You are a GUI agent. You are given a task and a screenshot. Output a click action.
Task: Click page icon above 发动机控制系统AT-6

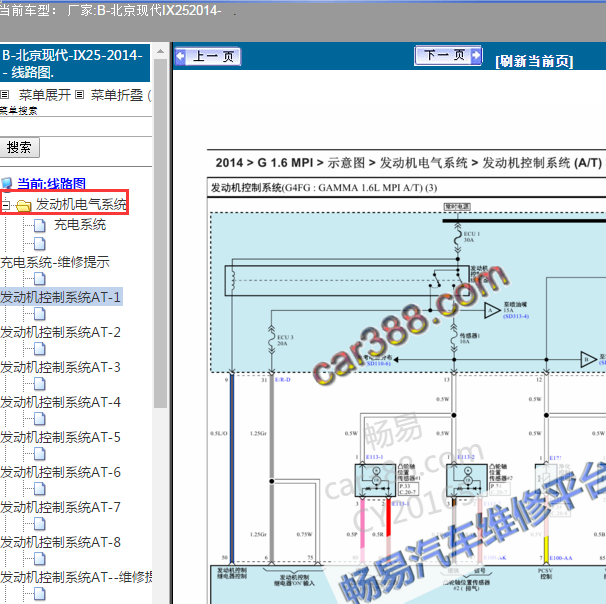click(40, 454)
